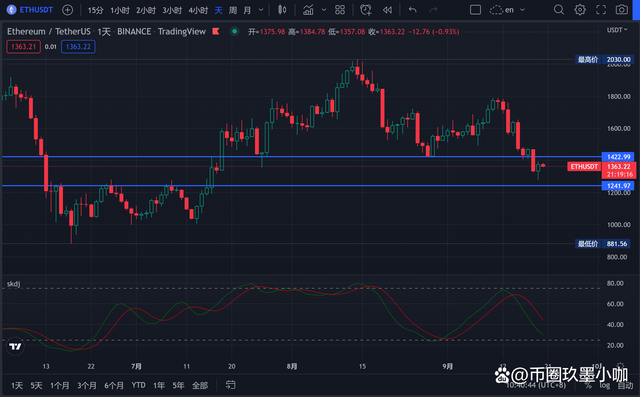
Task: Open the indicators menu icon
Action: 308,10
